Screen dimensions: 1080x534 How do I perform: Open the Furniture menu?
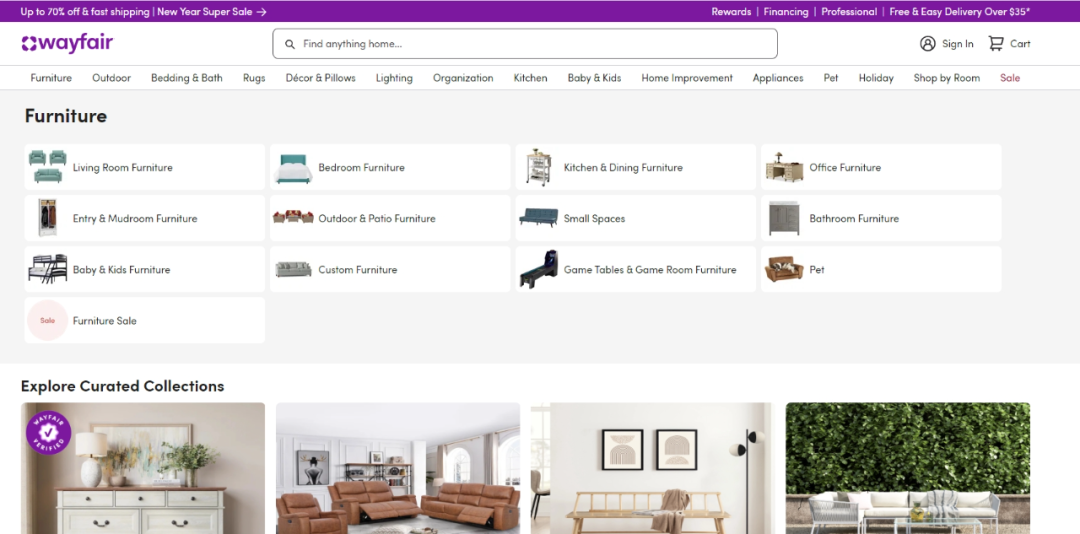(51, 78)
